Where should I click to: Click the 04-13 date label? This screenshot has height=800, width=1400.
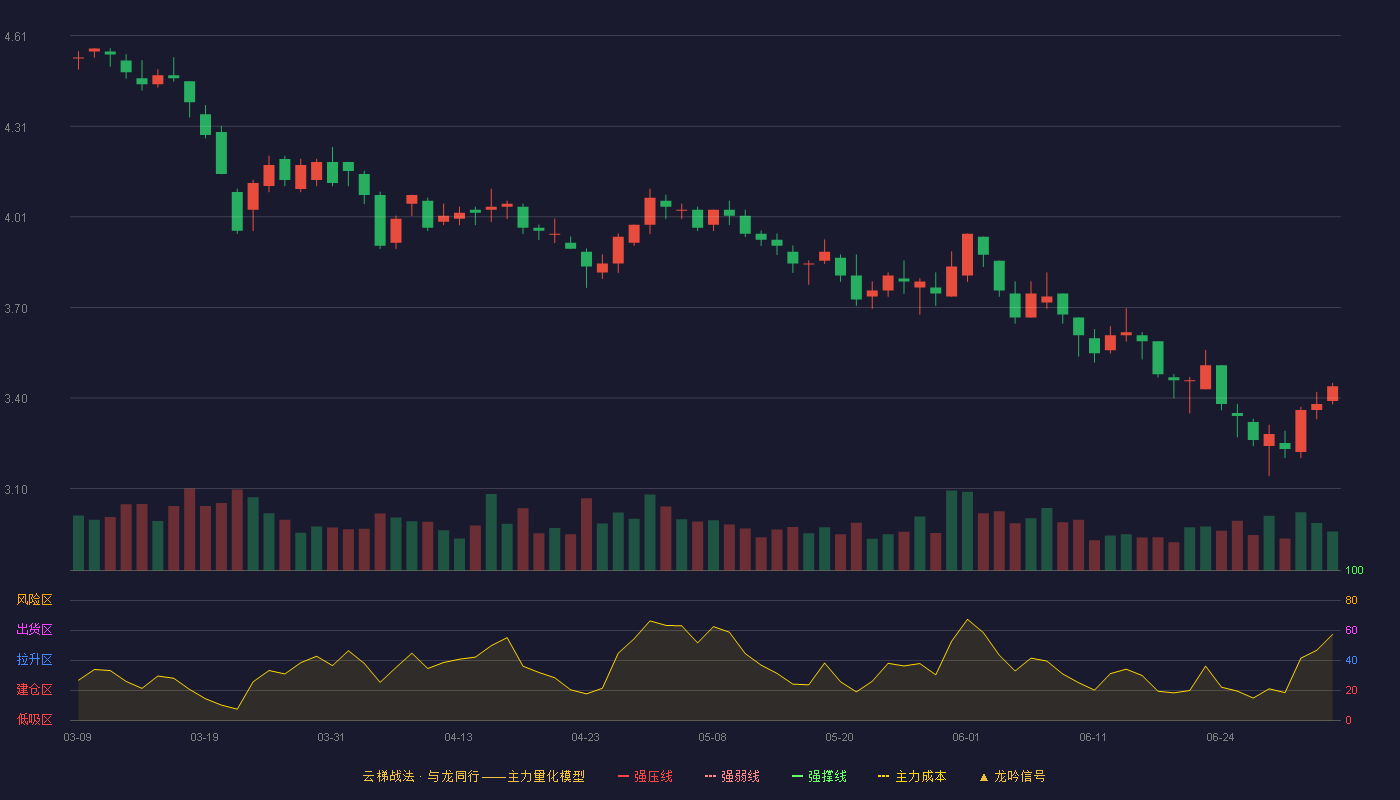coord(458,737)
